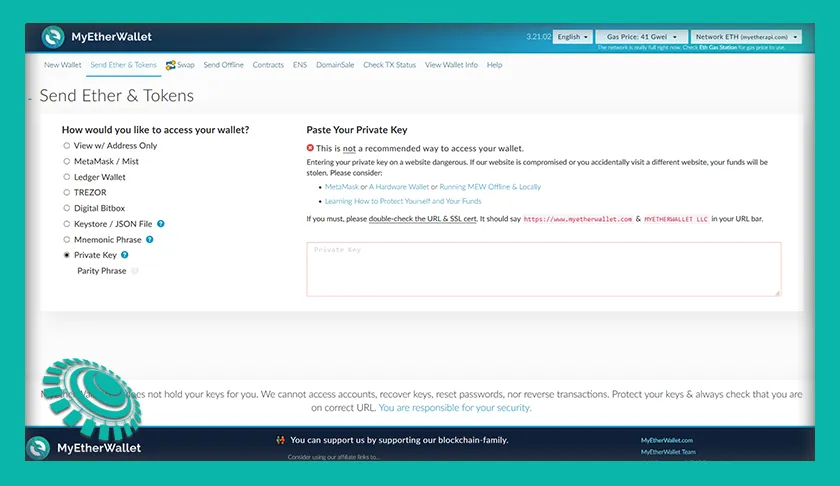
Task: Open Check TX Status tab
Action: [x=389, y=65]
